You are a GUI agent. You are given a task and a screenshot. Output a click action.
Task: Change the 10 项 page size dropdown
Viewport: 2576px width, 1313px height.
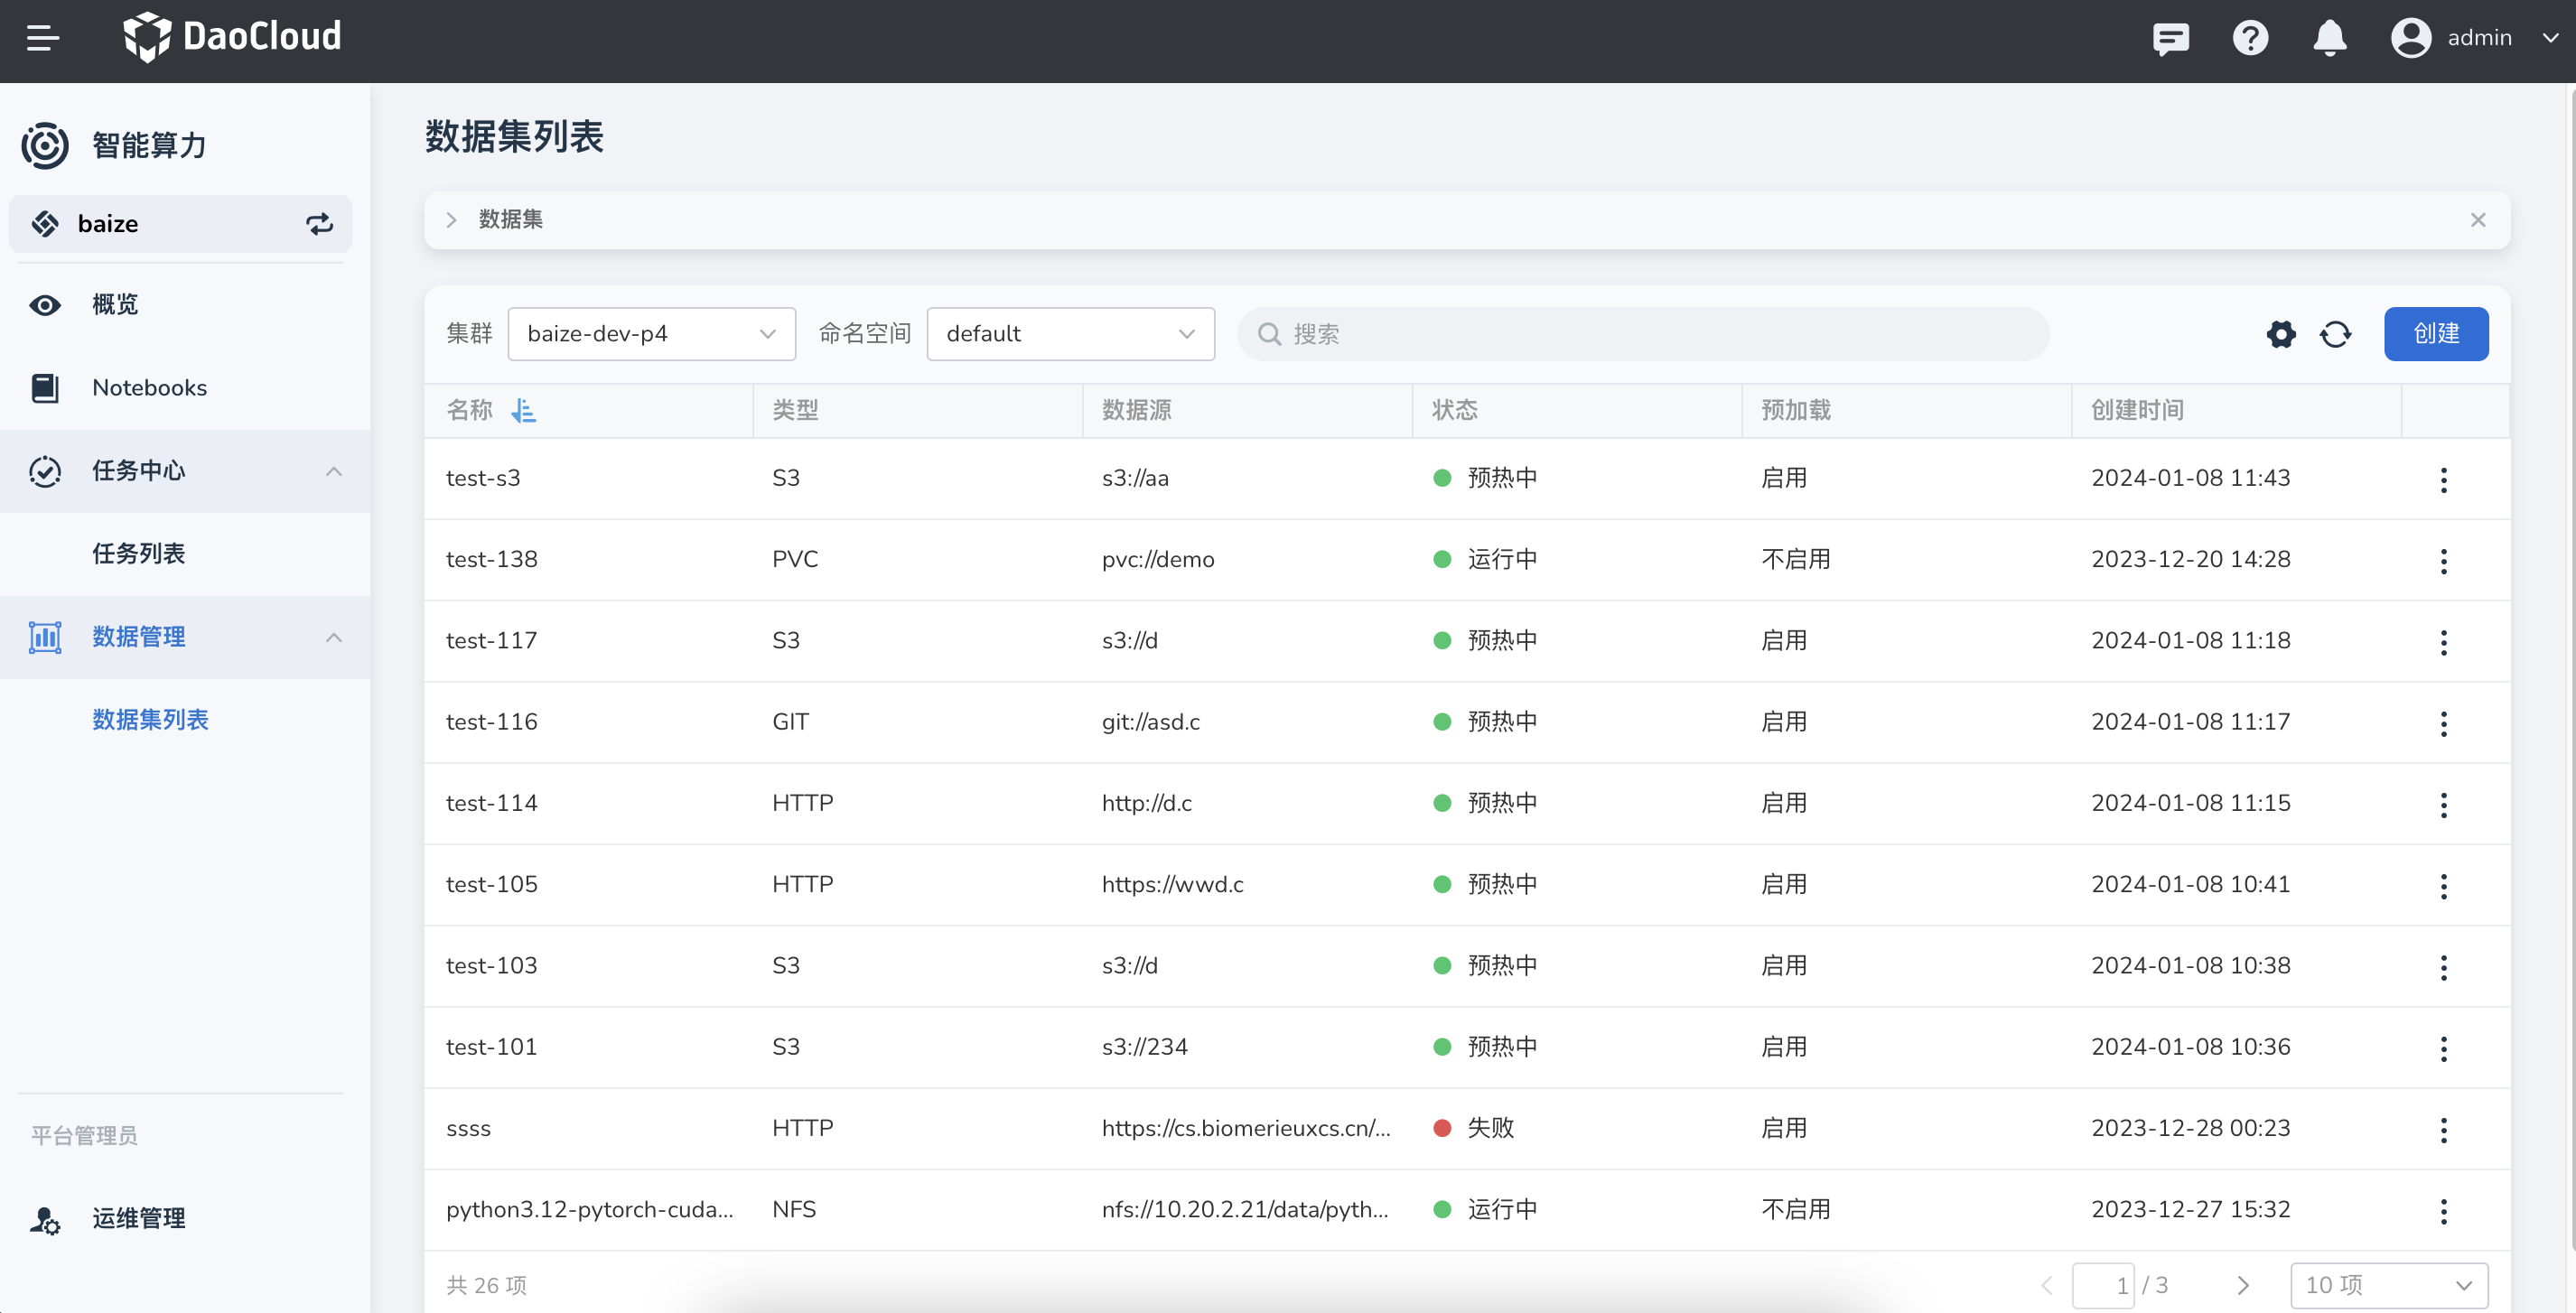(x=2388, y=1284)
